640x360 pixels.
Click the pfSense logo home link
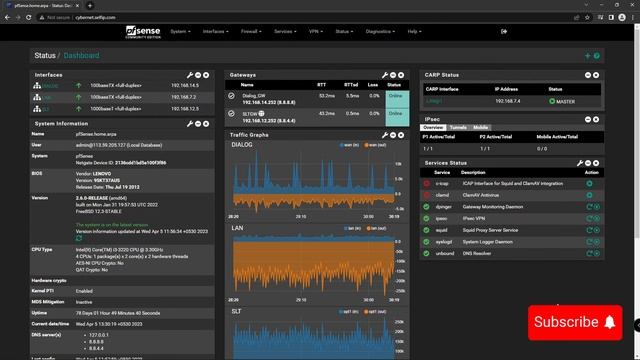tap(143, 32)
